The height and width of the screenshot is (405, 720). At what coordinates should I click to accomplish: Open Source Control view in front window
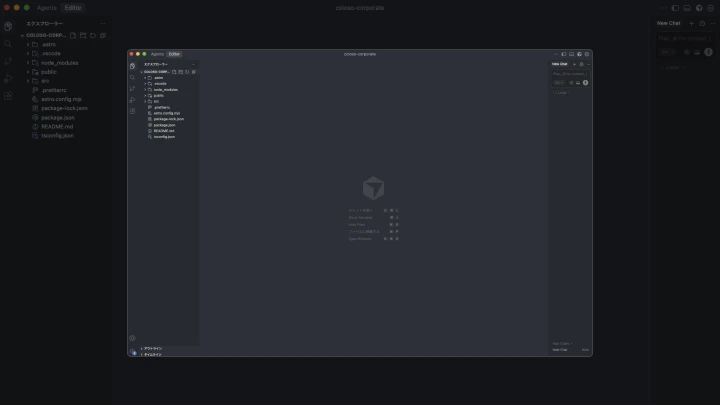[132, 88]
